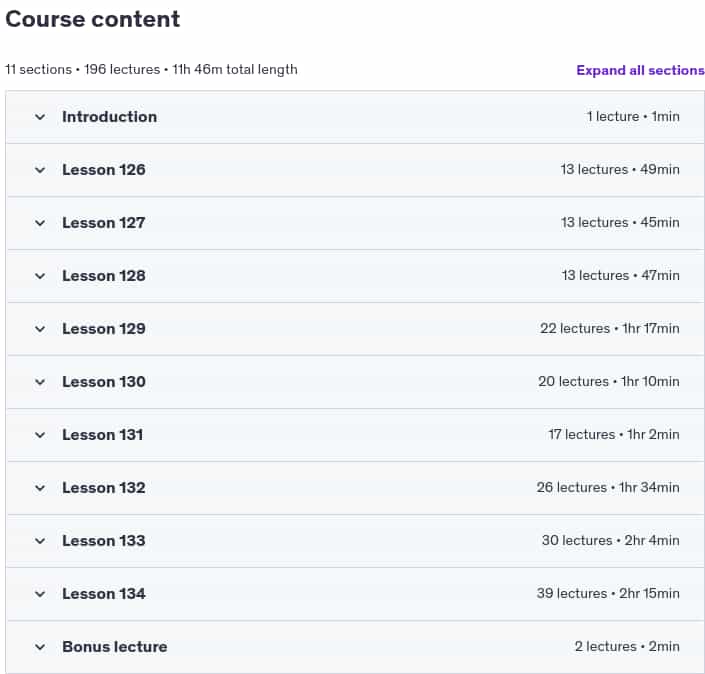Select the Lesson 132 title

(x=103, y=488)
